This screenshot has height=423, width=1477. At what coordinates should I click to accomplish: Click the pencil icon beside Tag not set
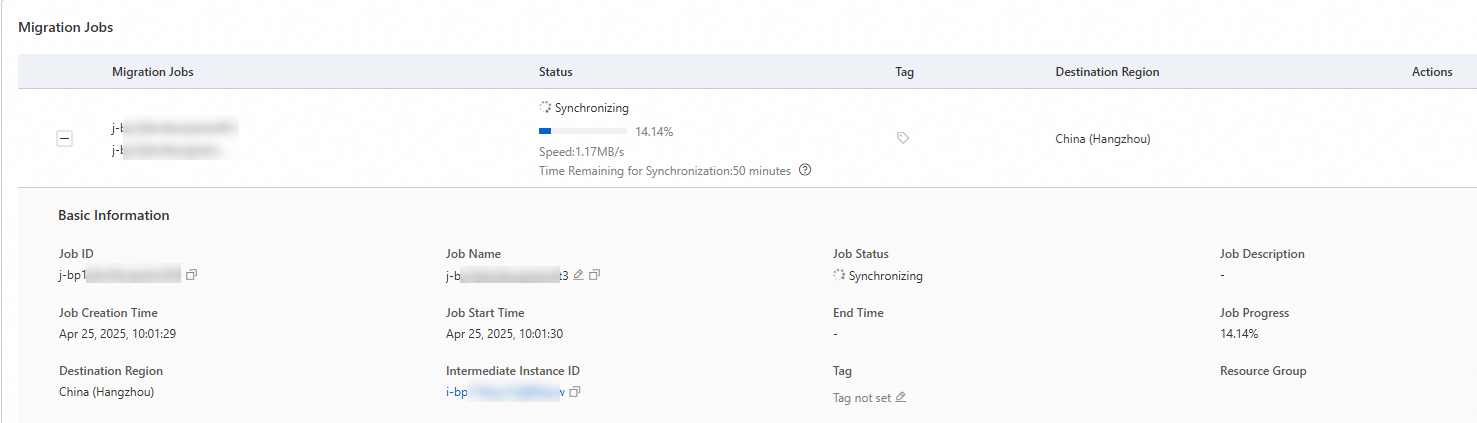point(901,397)
